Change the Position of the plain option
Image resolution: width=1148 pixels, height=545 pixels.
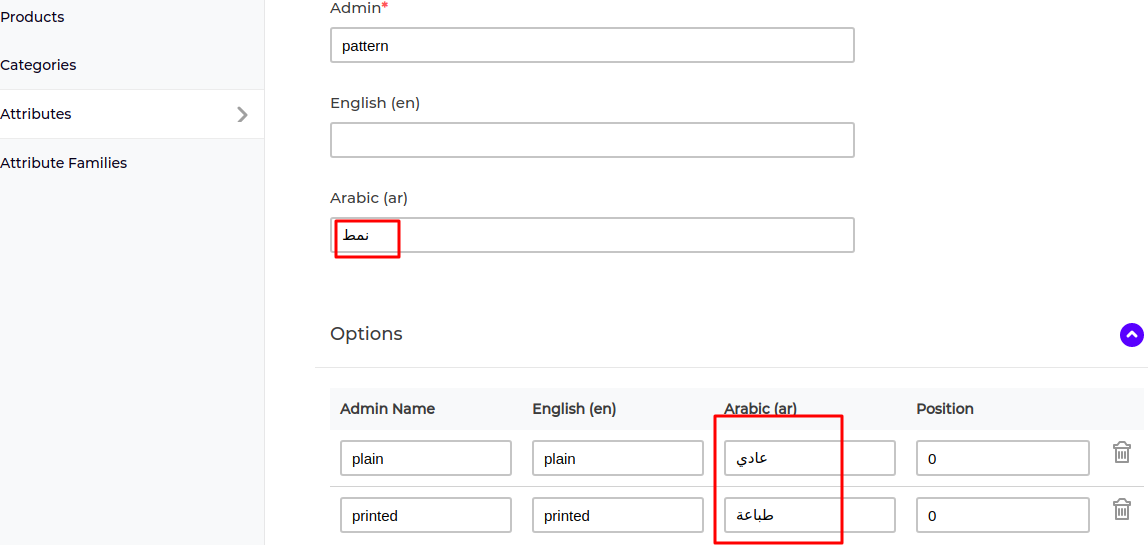(x=1002, y=459)
